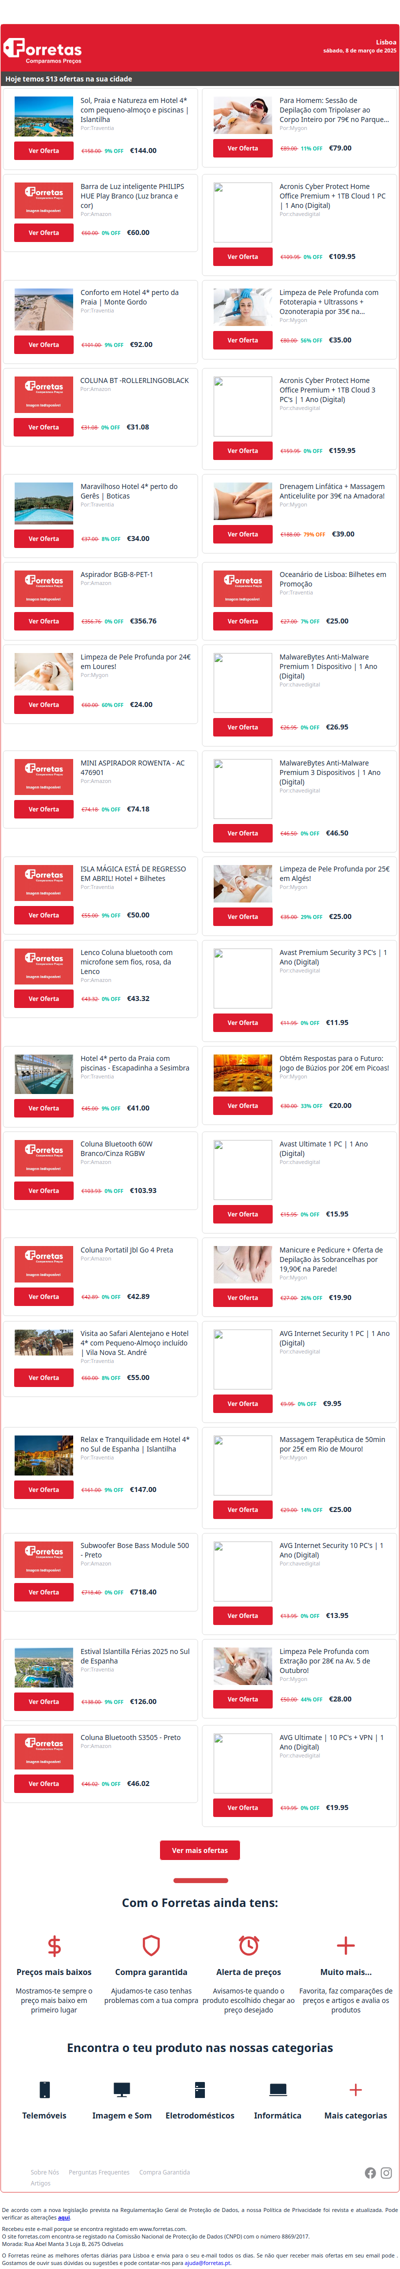Viewport: 400px width, 2269px height.
Task: Click the Mais categorias plus icon
Action: (x=355, y=2089)
